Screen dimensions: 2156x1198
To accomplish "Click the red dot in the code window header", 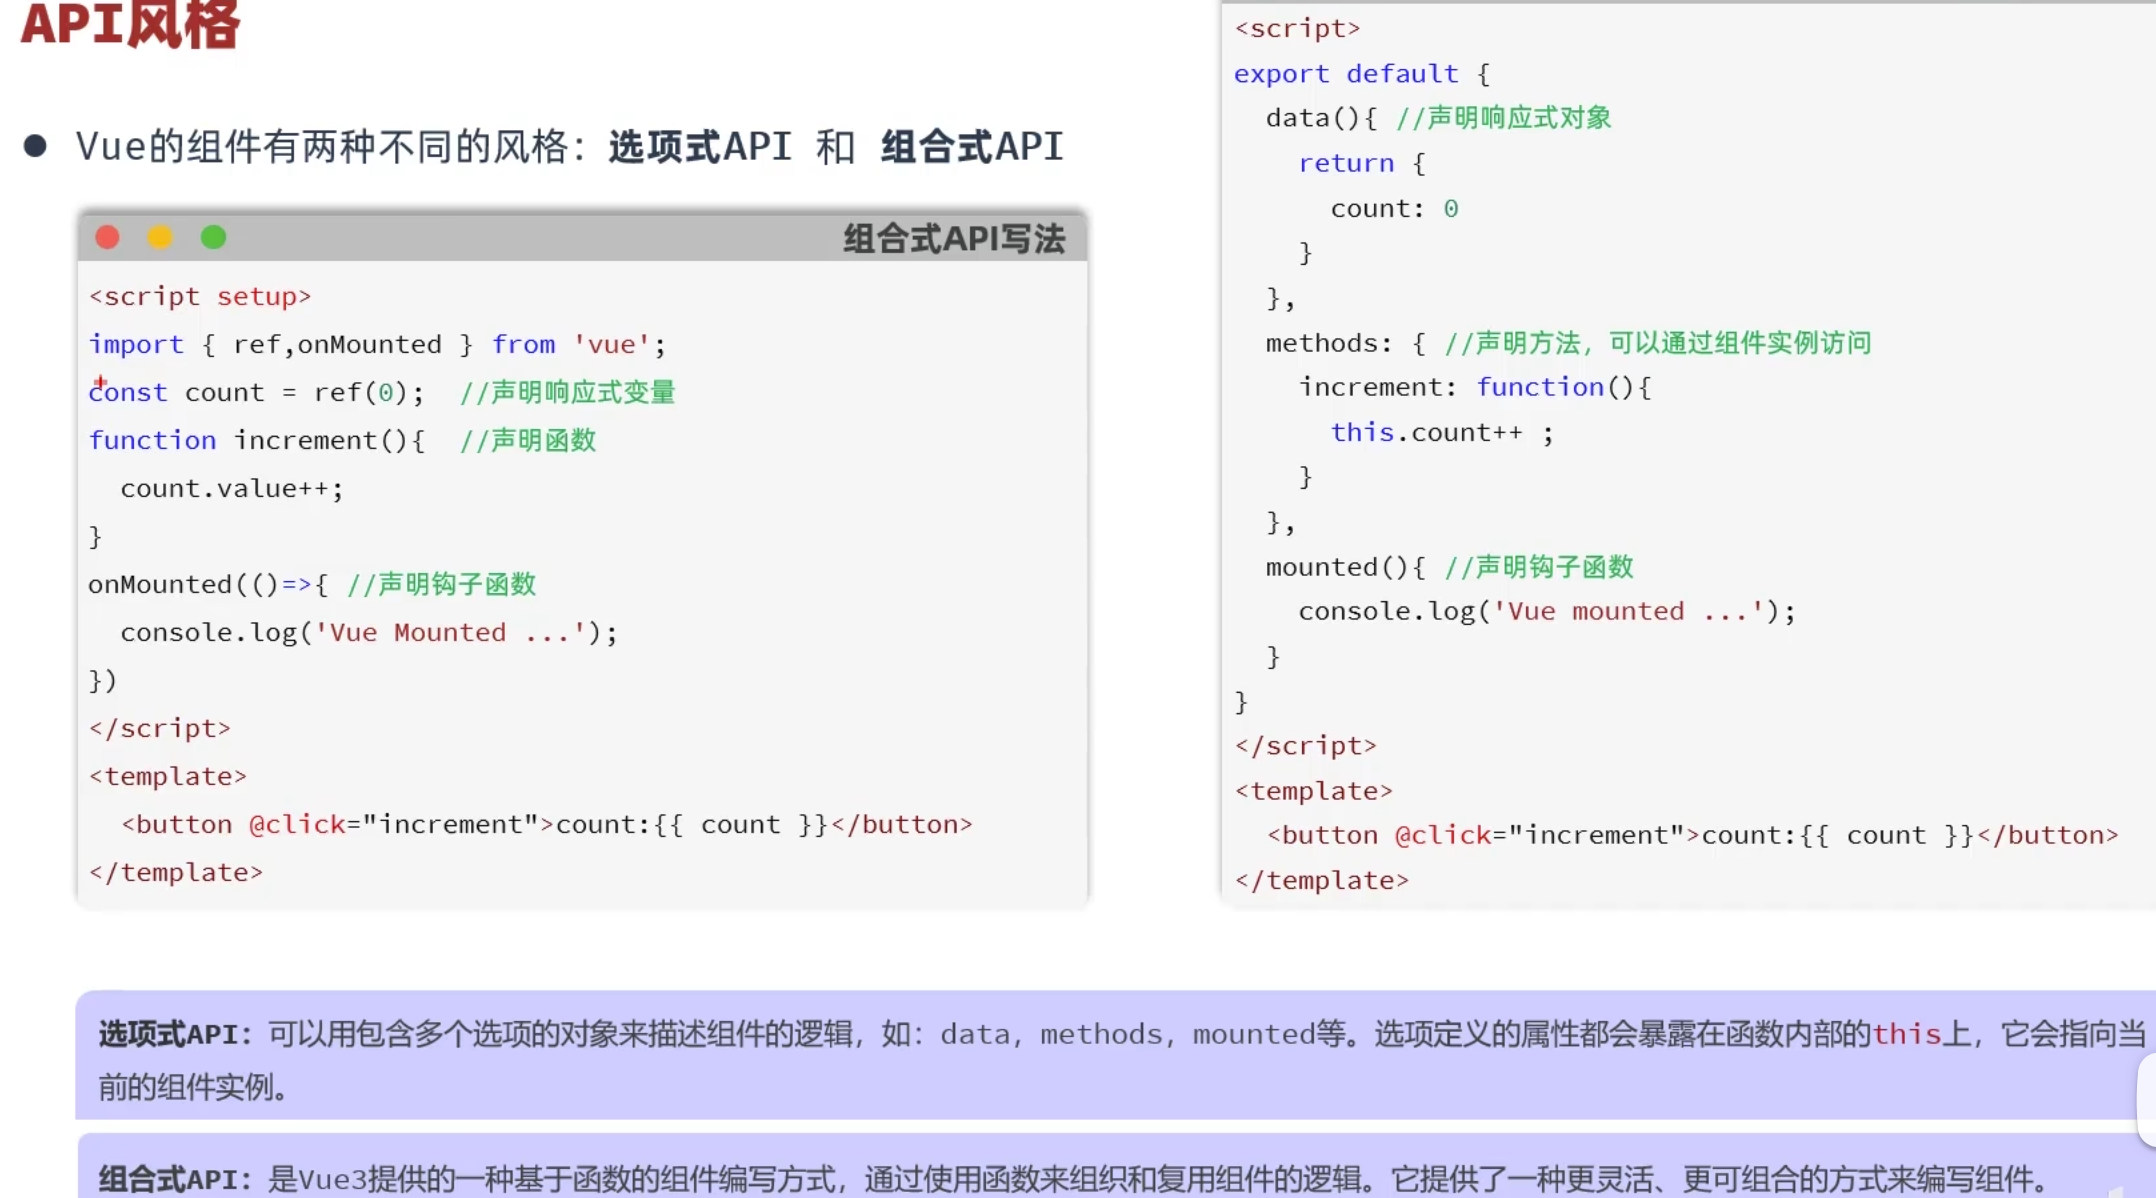I will click(107, 237).
